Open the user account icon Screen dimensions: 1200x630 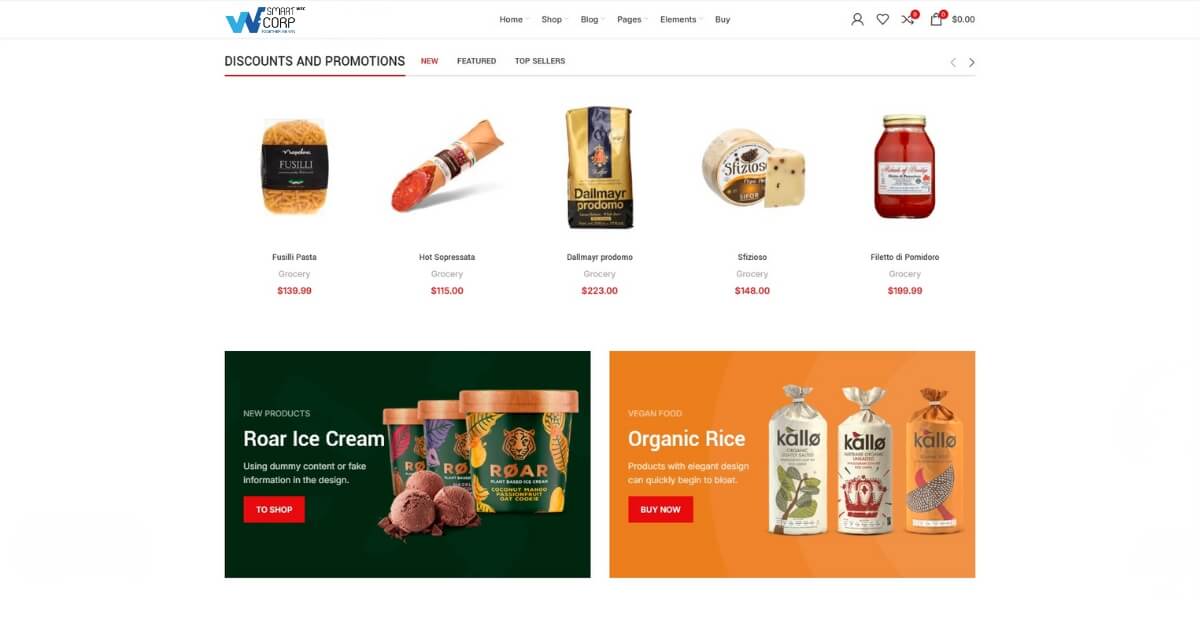click(x=857, y=19)
